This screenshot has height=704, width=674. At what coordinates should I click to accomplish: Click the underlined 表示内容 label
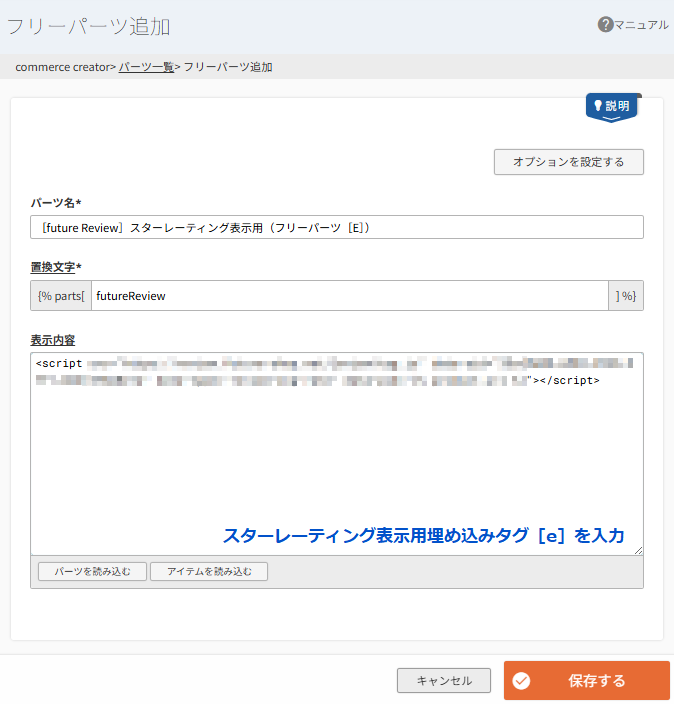[54, 339]
